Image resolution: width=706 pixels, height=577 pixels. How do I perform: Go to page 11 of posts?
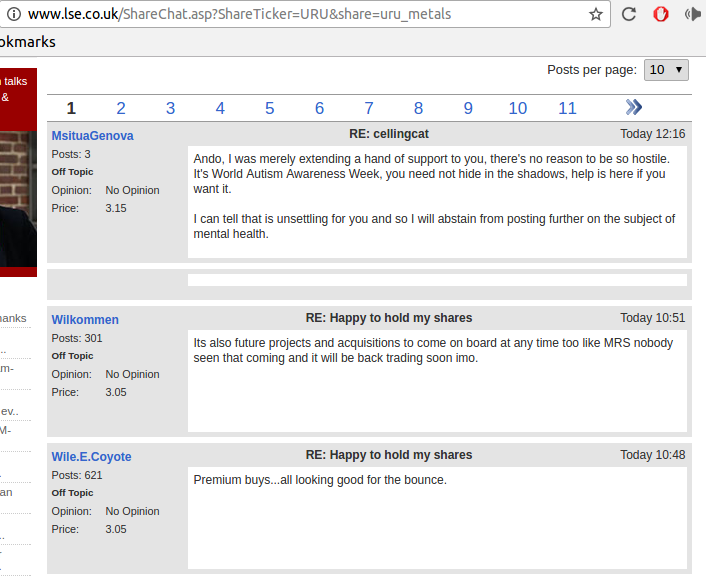pos(567,108)
